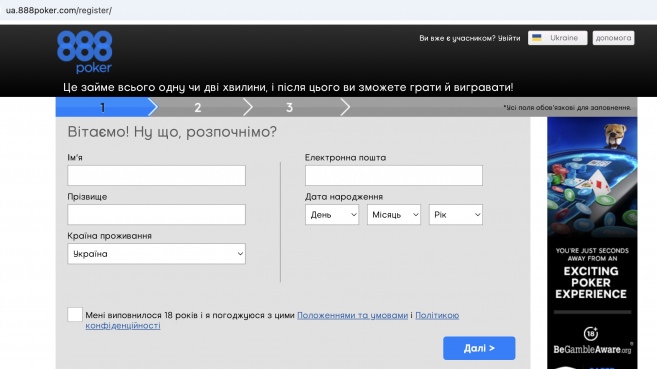Select step 3 of the registration
Screen dimensions: 657x369
tap(289, 107)
